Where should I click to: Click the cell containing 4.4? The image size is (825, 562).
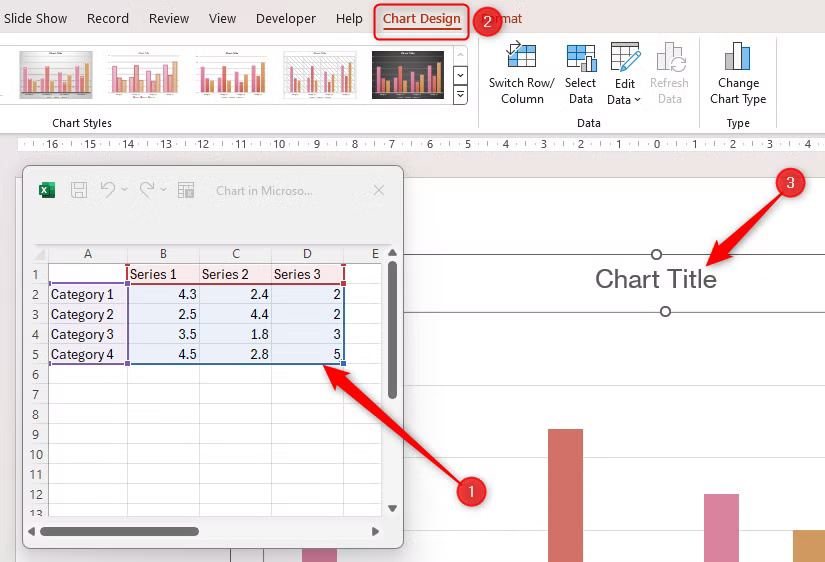[x=235, y=314]
